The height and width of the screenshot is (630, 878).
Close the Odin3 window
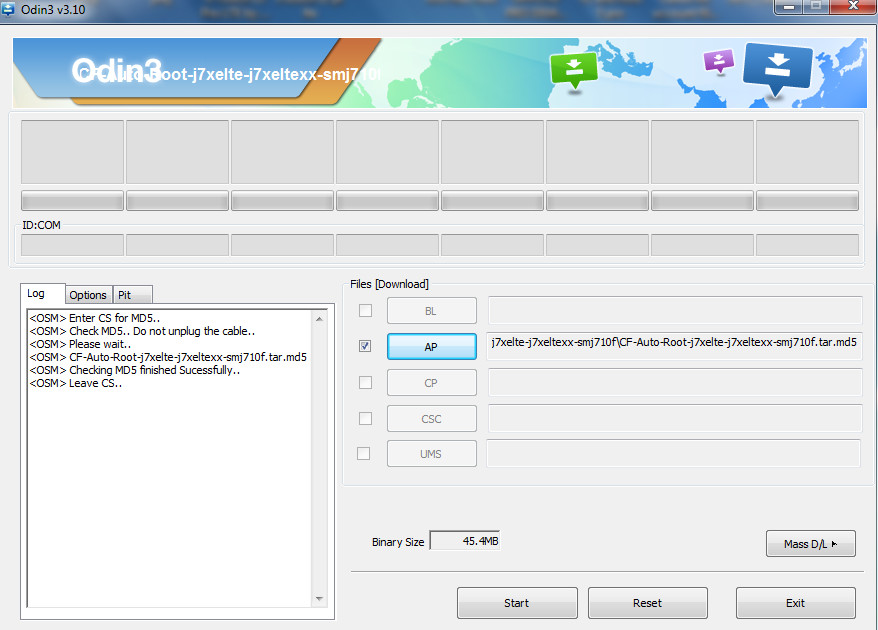point(853,6)
